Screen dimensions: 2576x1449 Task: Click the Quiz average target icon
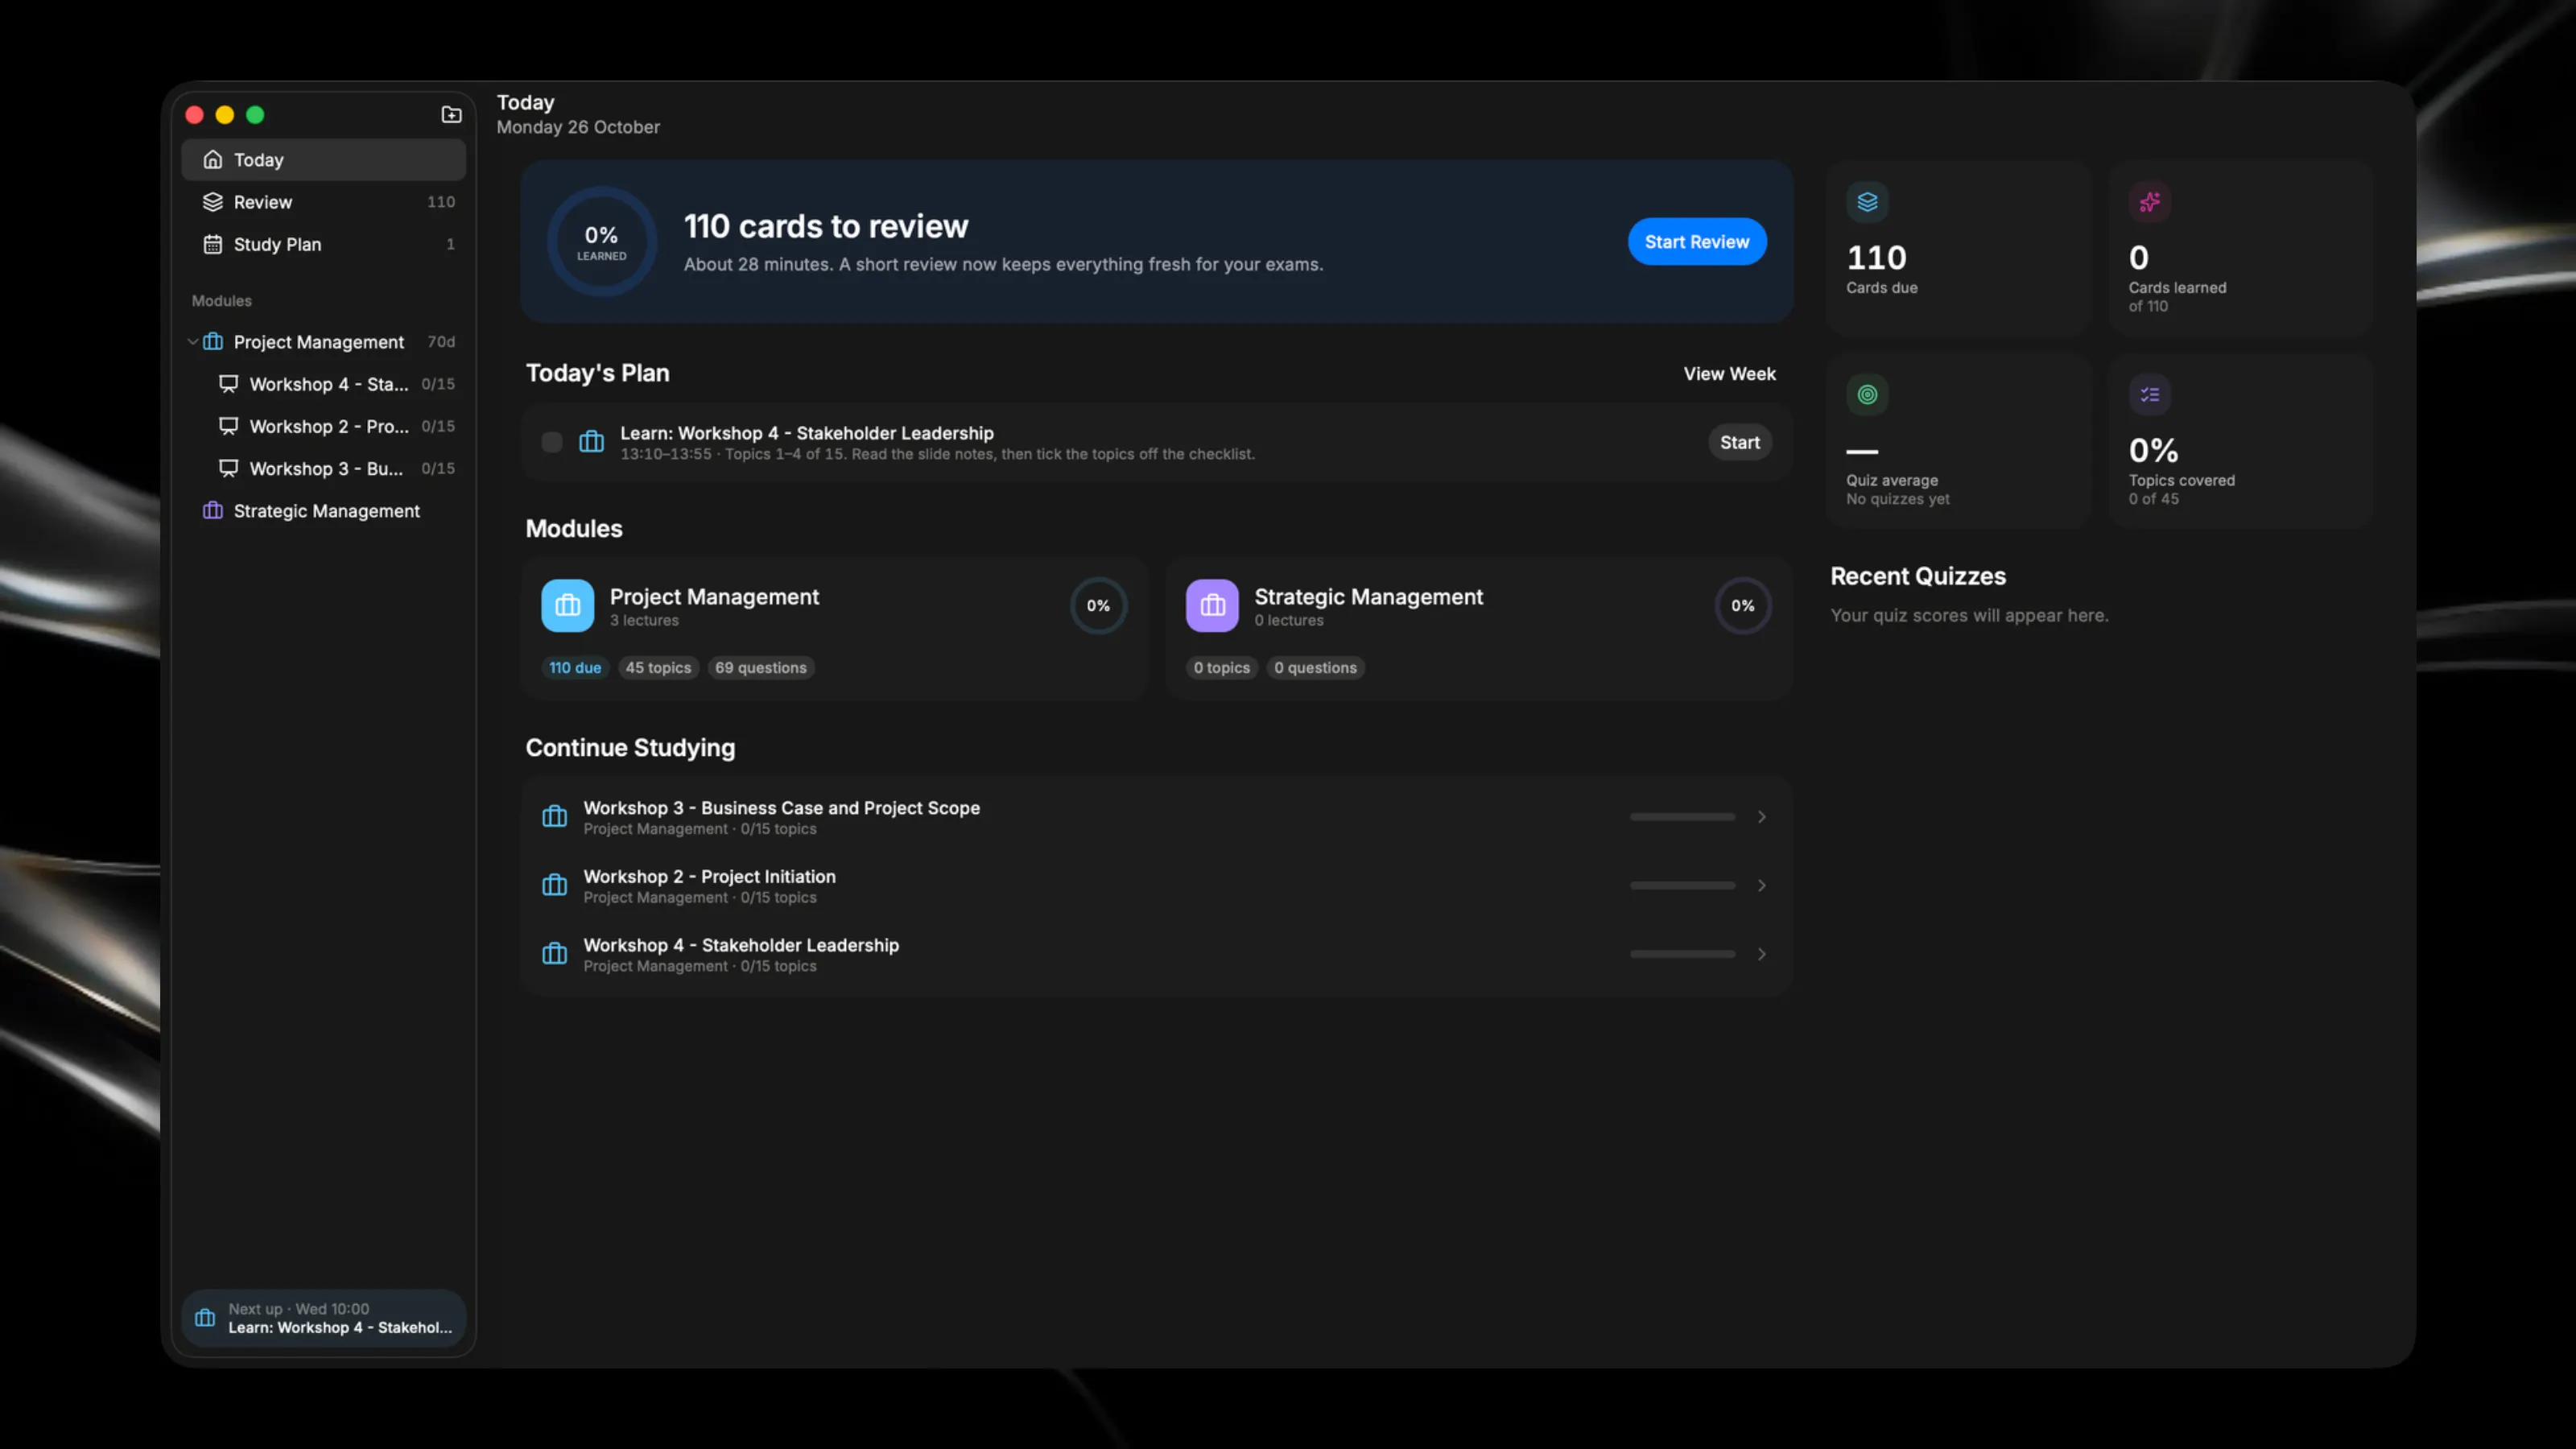pyautogui.click(x=1867, y=395)
